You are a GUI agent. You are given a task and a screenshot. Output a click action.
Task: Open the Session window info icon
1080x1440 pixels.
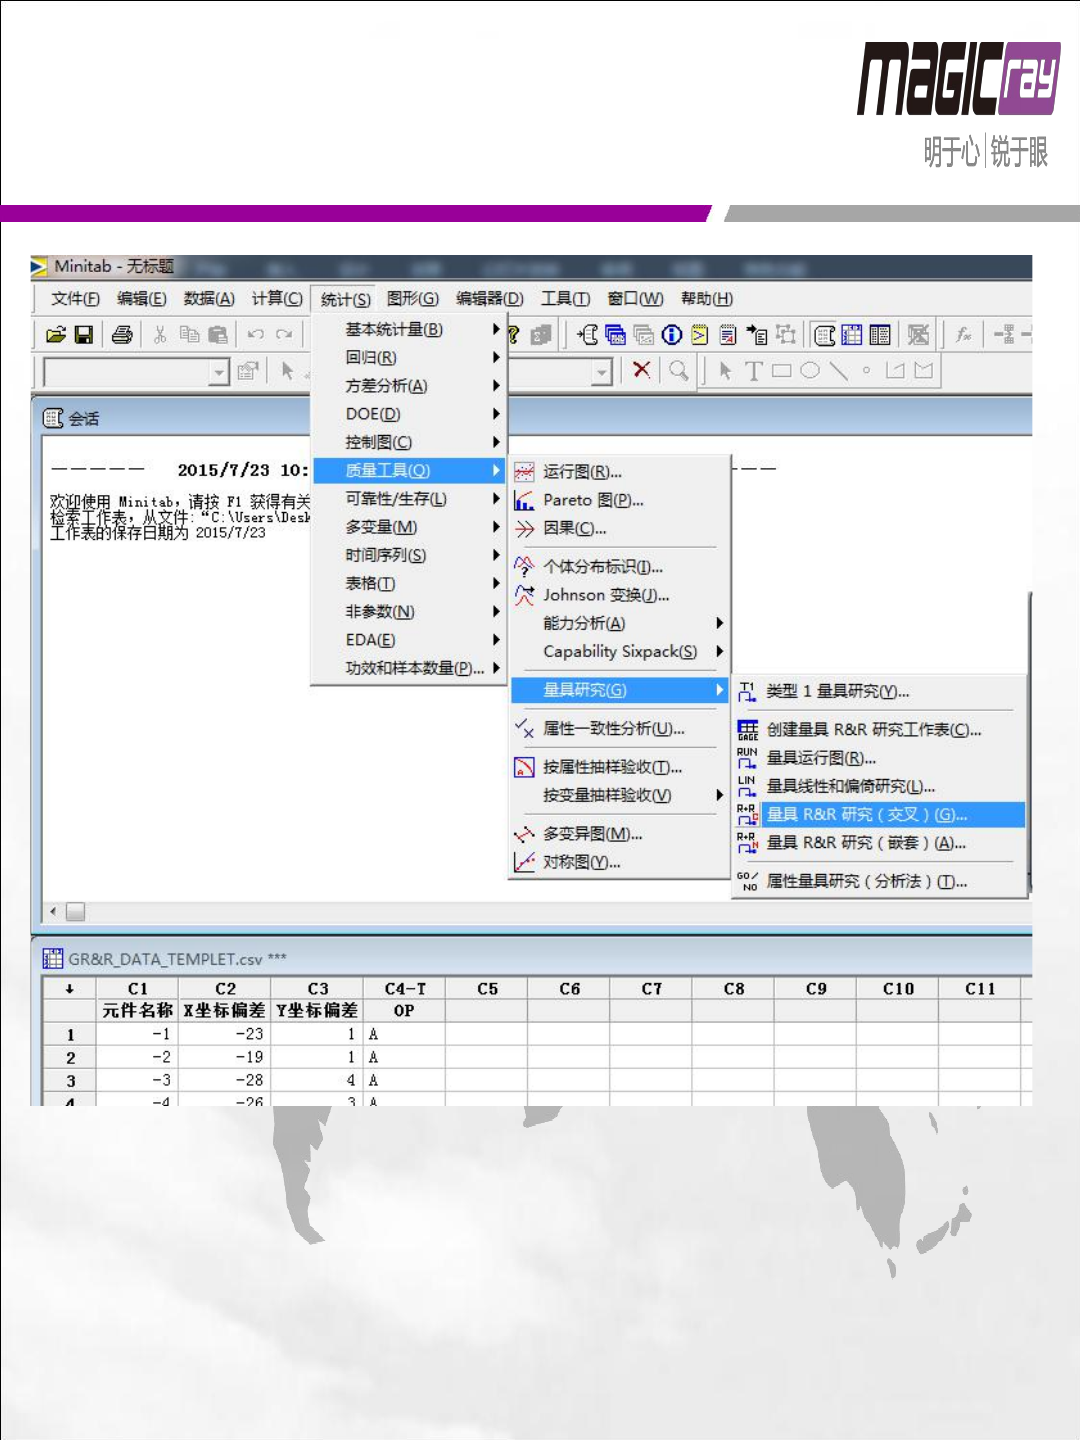(x=672, y=335)
